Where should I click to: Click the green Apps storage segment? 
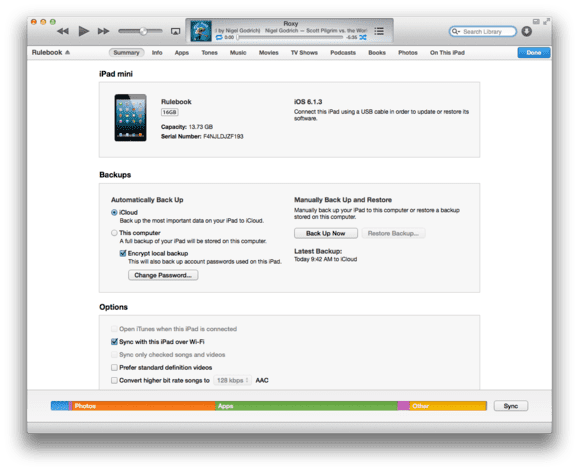pyautogui.click(x=306, y=406)
